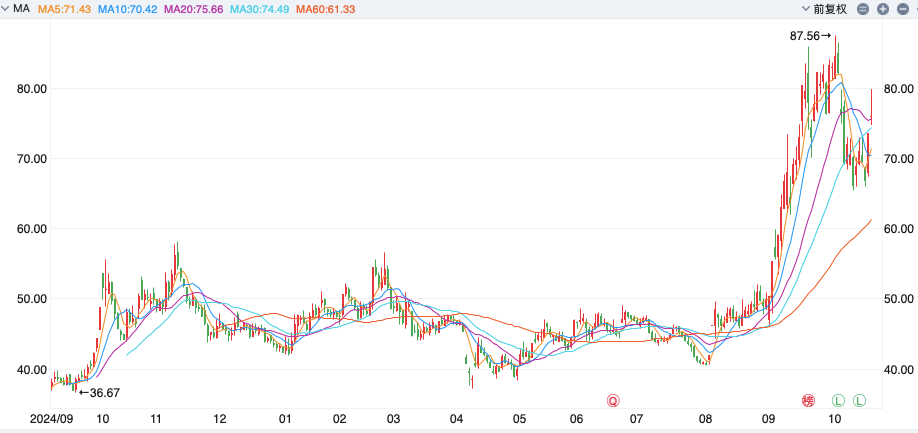Select the orange MA5:71.43 label

coord(65,9)
